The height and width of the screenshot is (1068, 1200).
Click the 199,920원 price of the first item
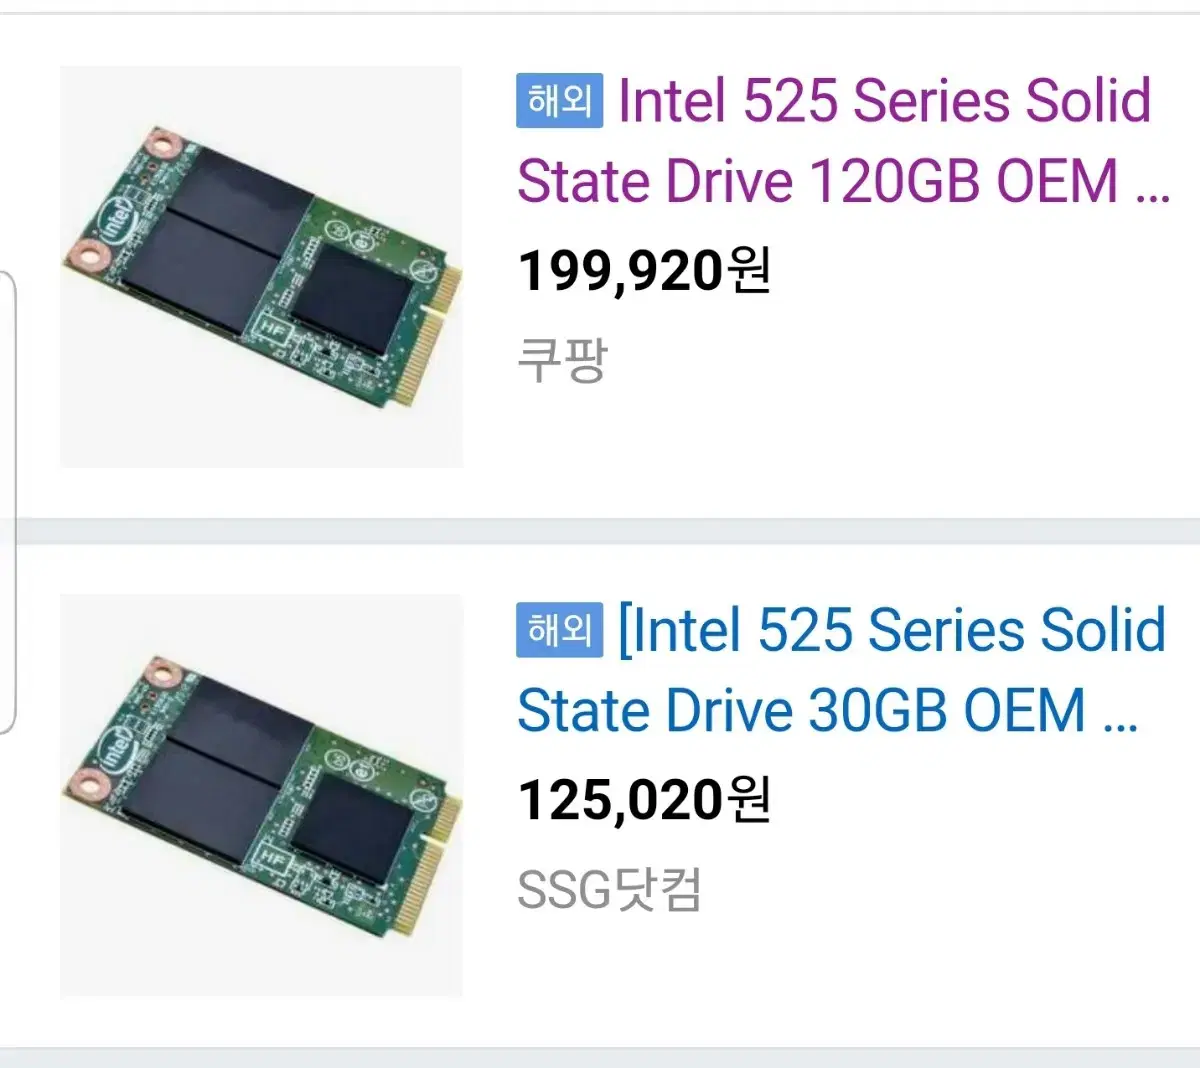[647, 271]
